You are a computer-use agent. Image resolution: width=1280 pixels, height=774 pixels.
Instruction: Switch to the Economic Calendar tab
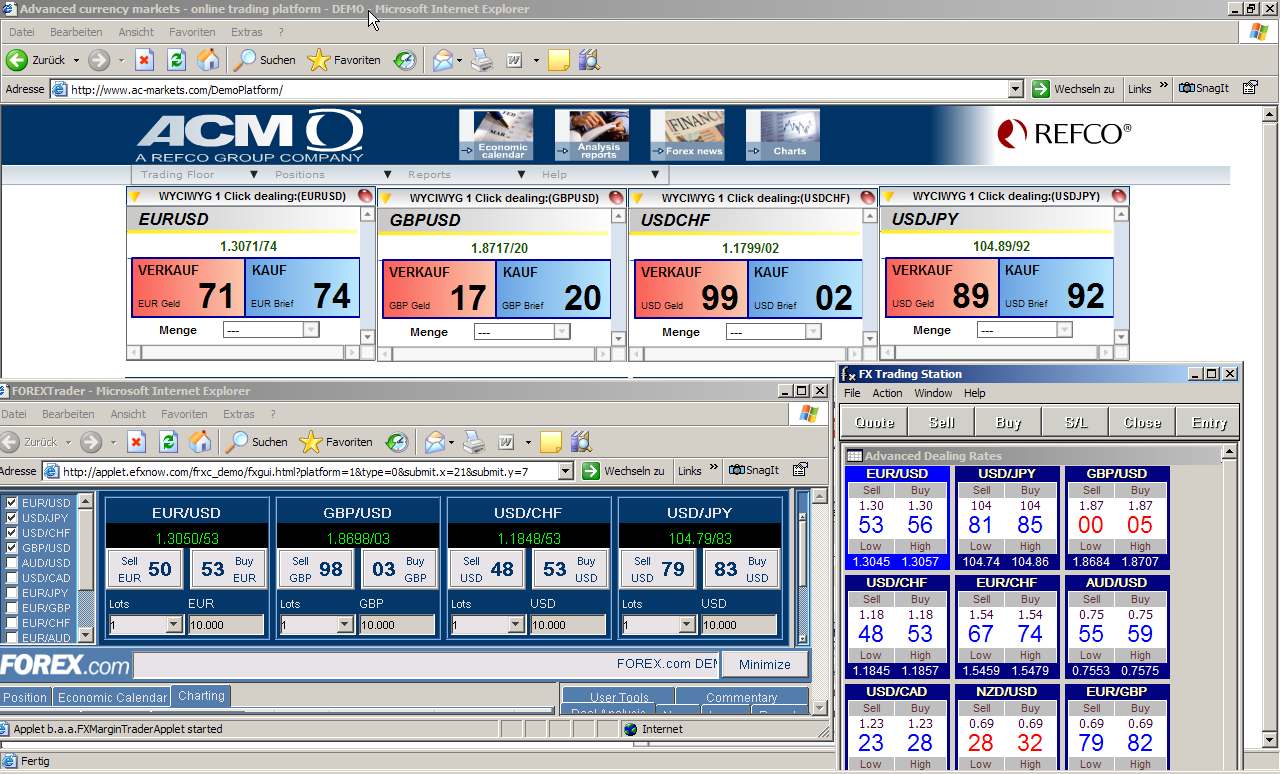tap(112, 697)
